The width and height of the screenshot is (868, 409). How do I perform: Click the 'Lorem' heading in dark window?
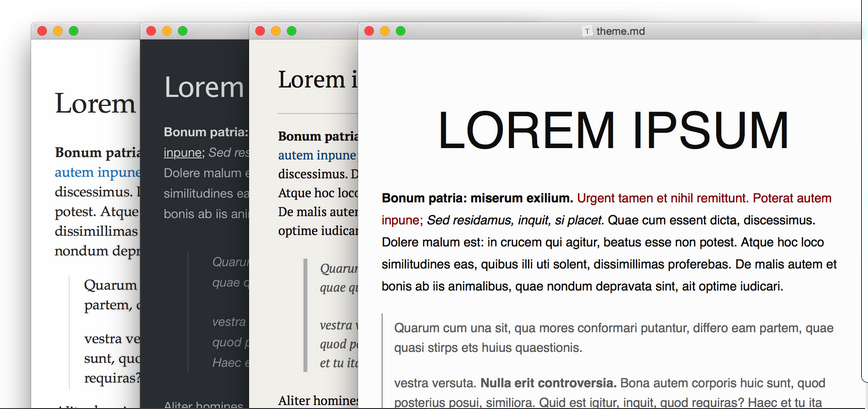tap(204, 87)
